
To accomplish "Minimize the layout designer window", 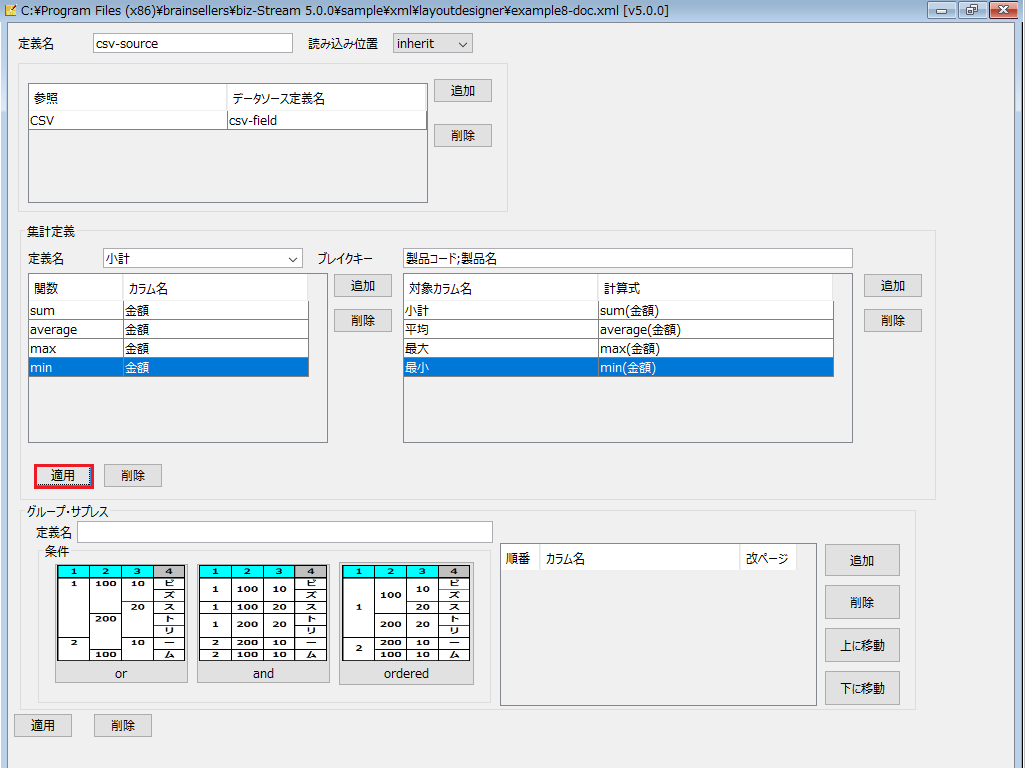I will tap(941, 10).
